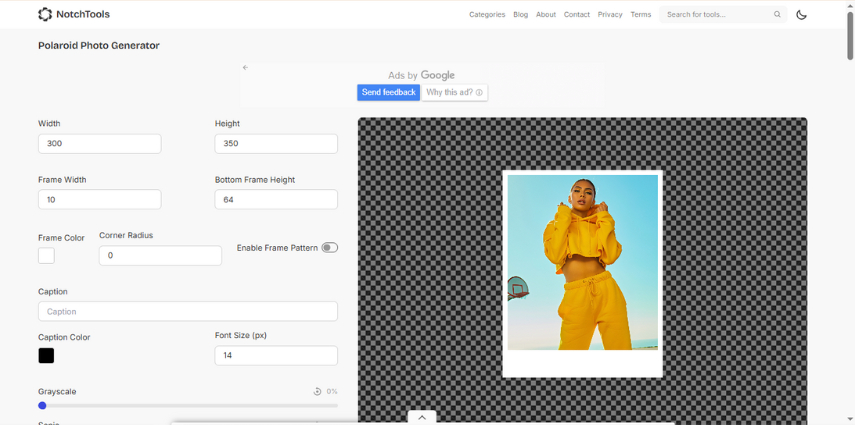Expand the bottom panel chevron up
This screenshot has width=855, height=425.
(x=422, y=417)
